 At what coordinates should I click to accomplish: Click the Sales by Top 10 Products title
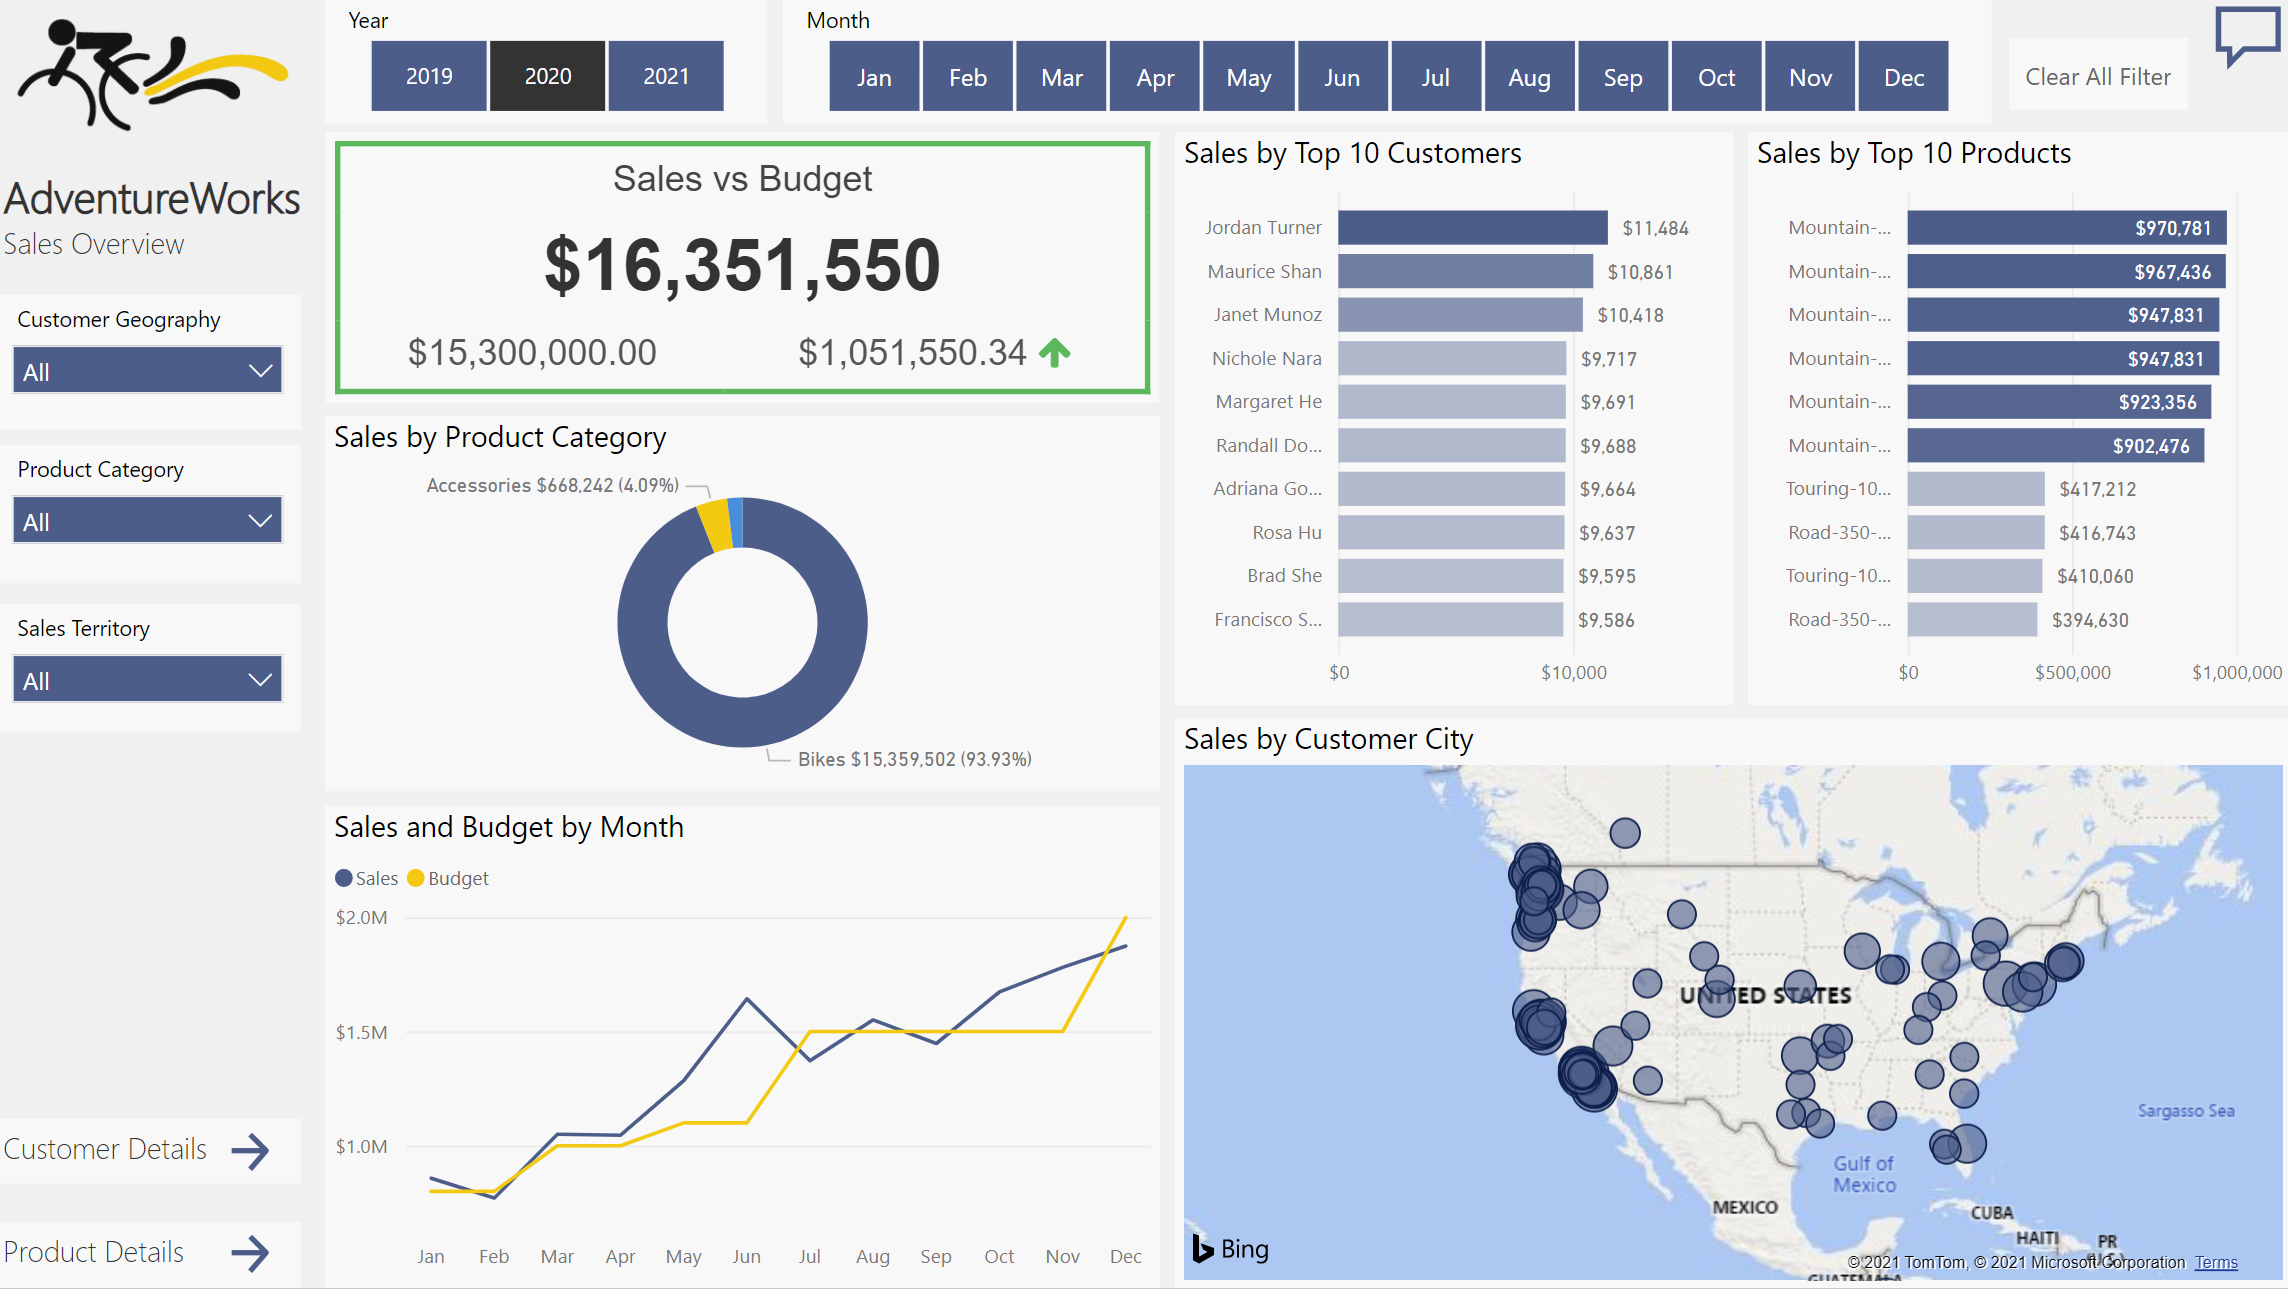tap(1914, 153)
